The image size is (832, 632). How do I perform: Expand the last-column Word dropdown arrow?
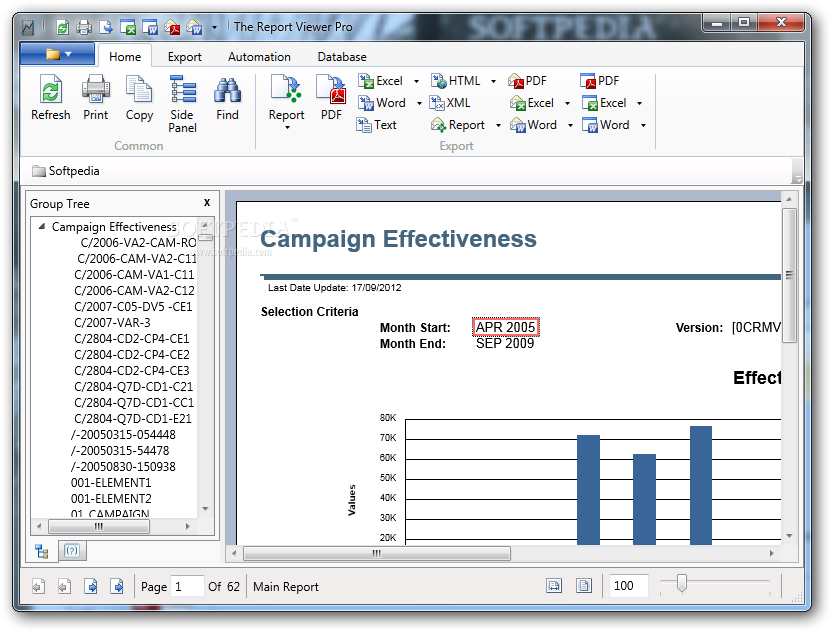tap(643, 126)
